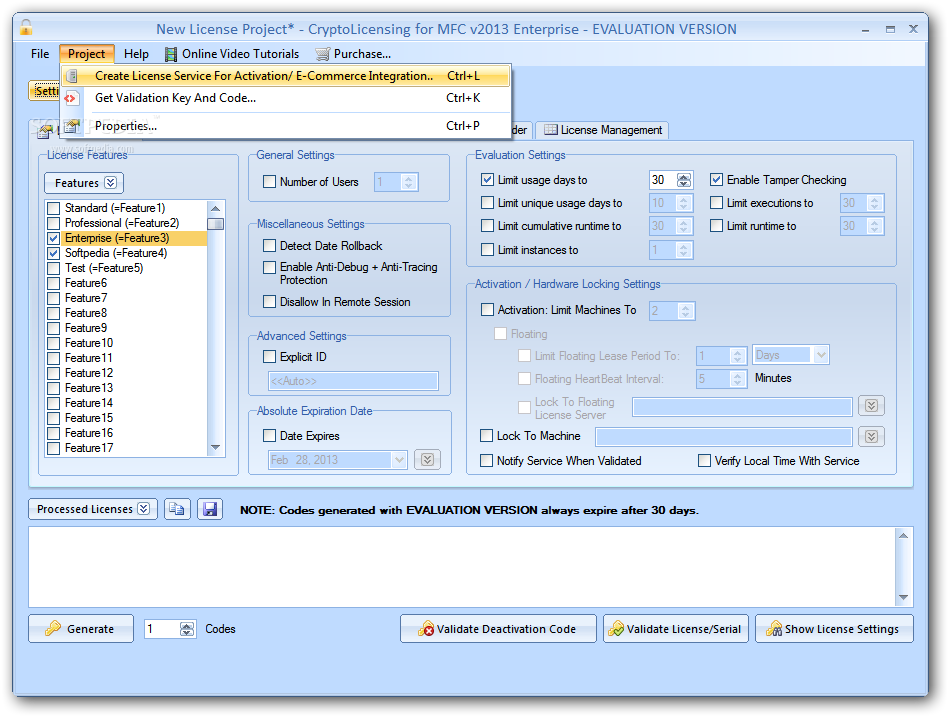
Task: Open the Help menu
Action: coord(136,54)
